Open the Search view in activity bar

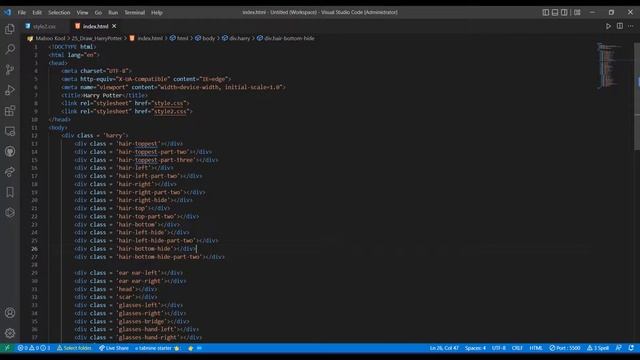pyautogui.click(x=10, y=49)
